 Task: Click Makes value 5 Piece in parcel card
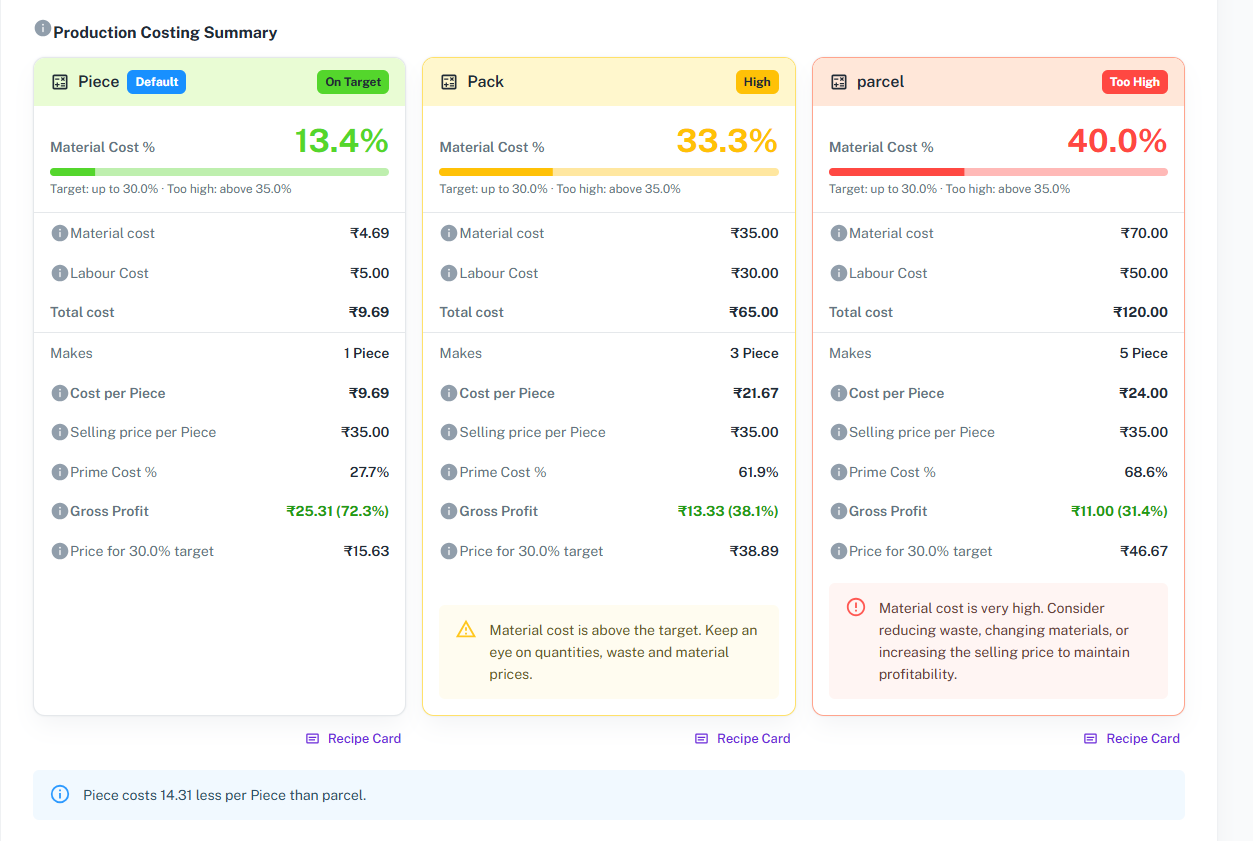(x=1144, y=353)
